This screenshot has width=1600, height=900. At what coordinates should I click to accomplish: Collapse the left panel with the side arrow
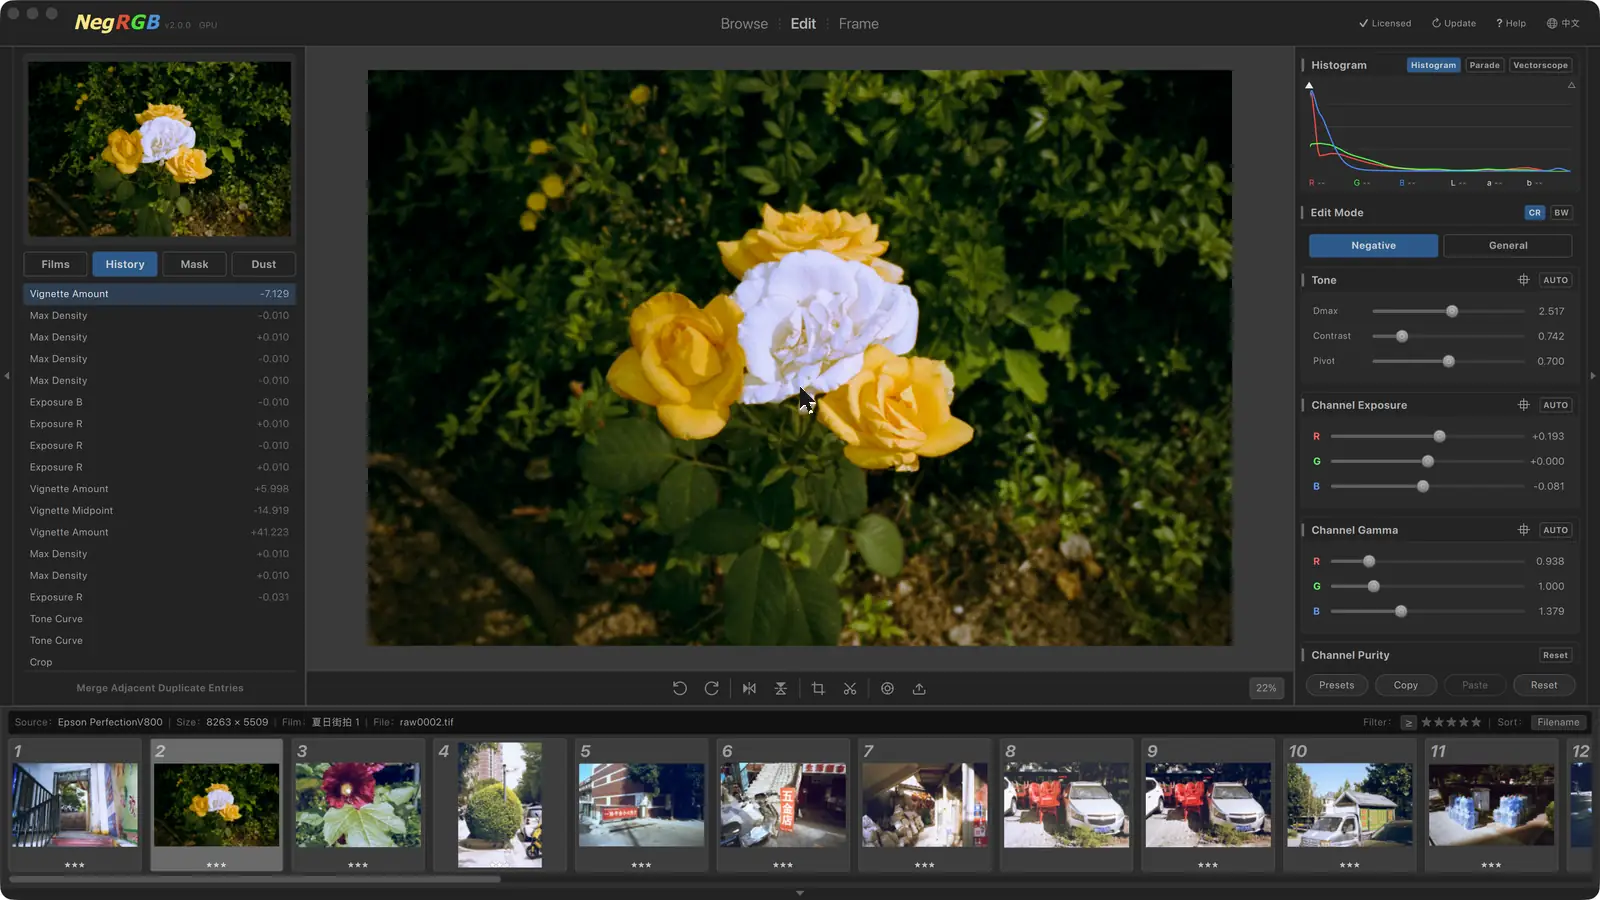(x=7, y=376)
